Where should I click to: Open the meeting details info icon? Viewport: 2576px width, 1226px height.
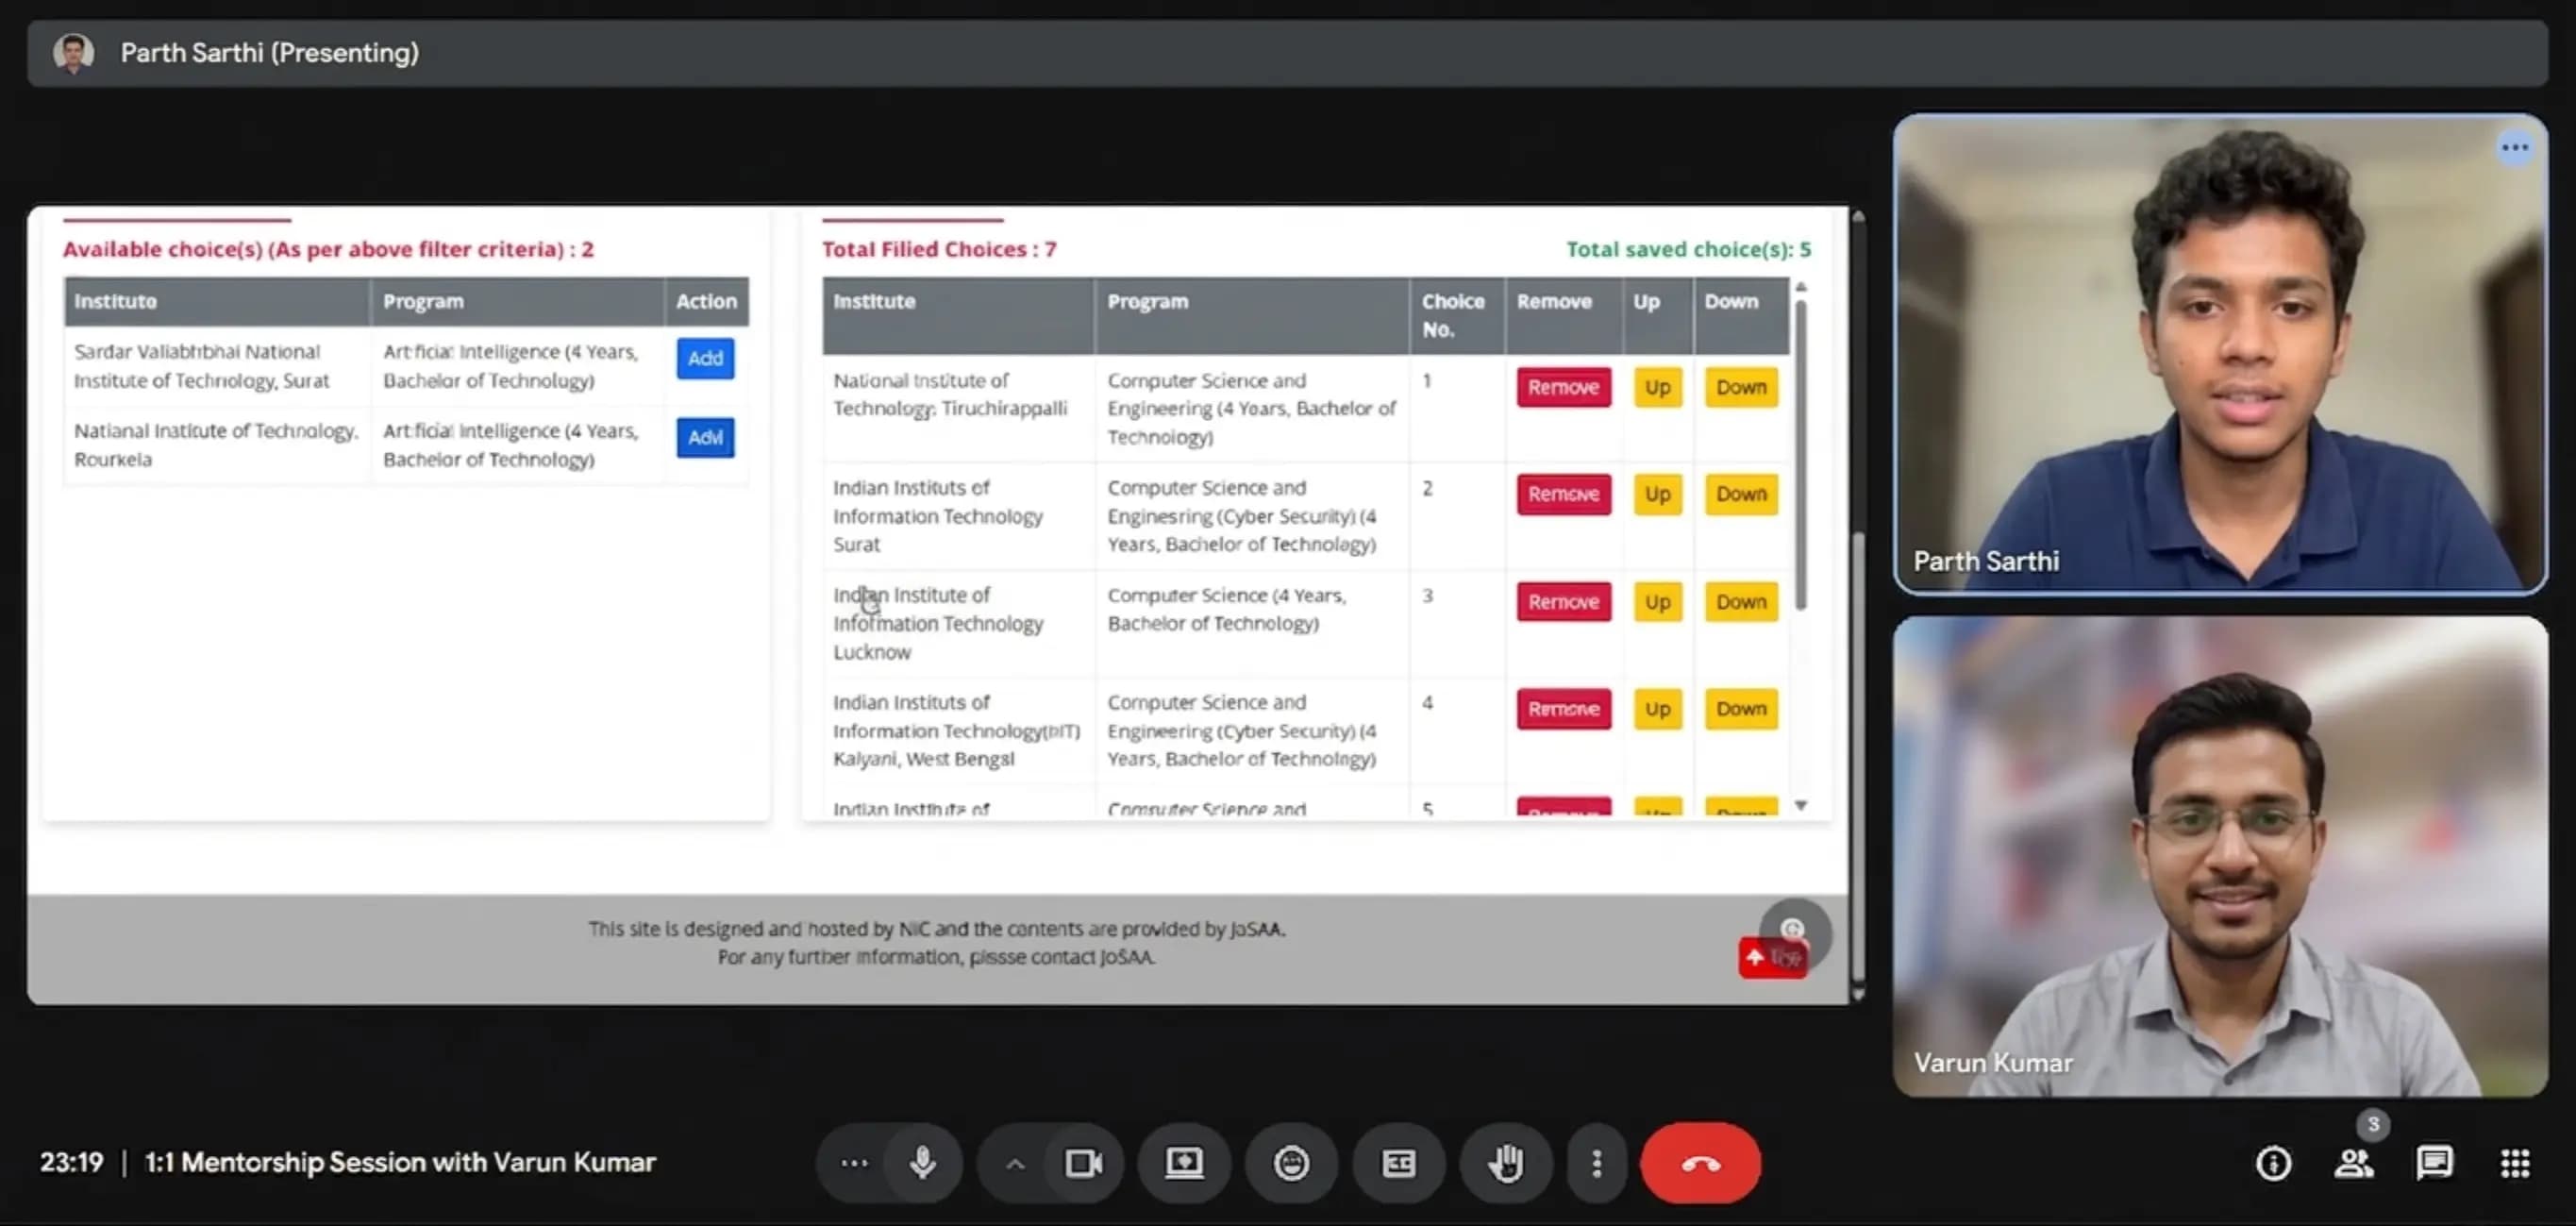[2273, 1163]
